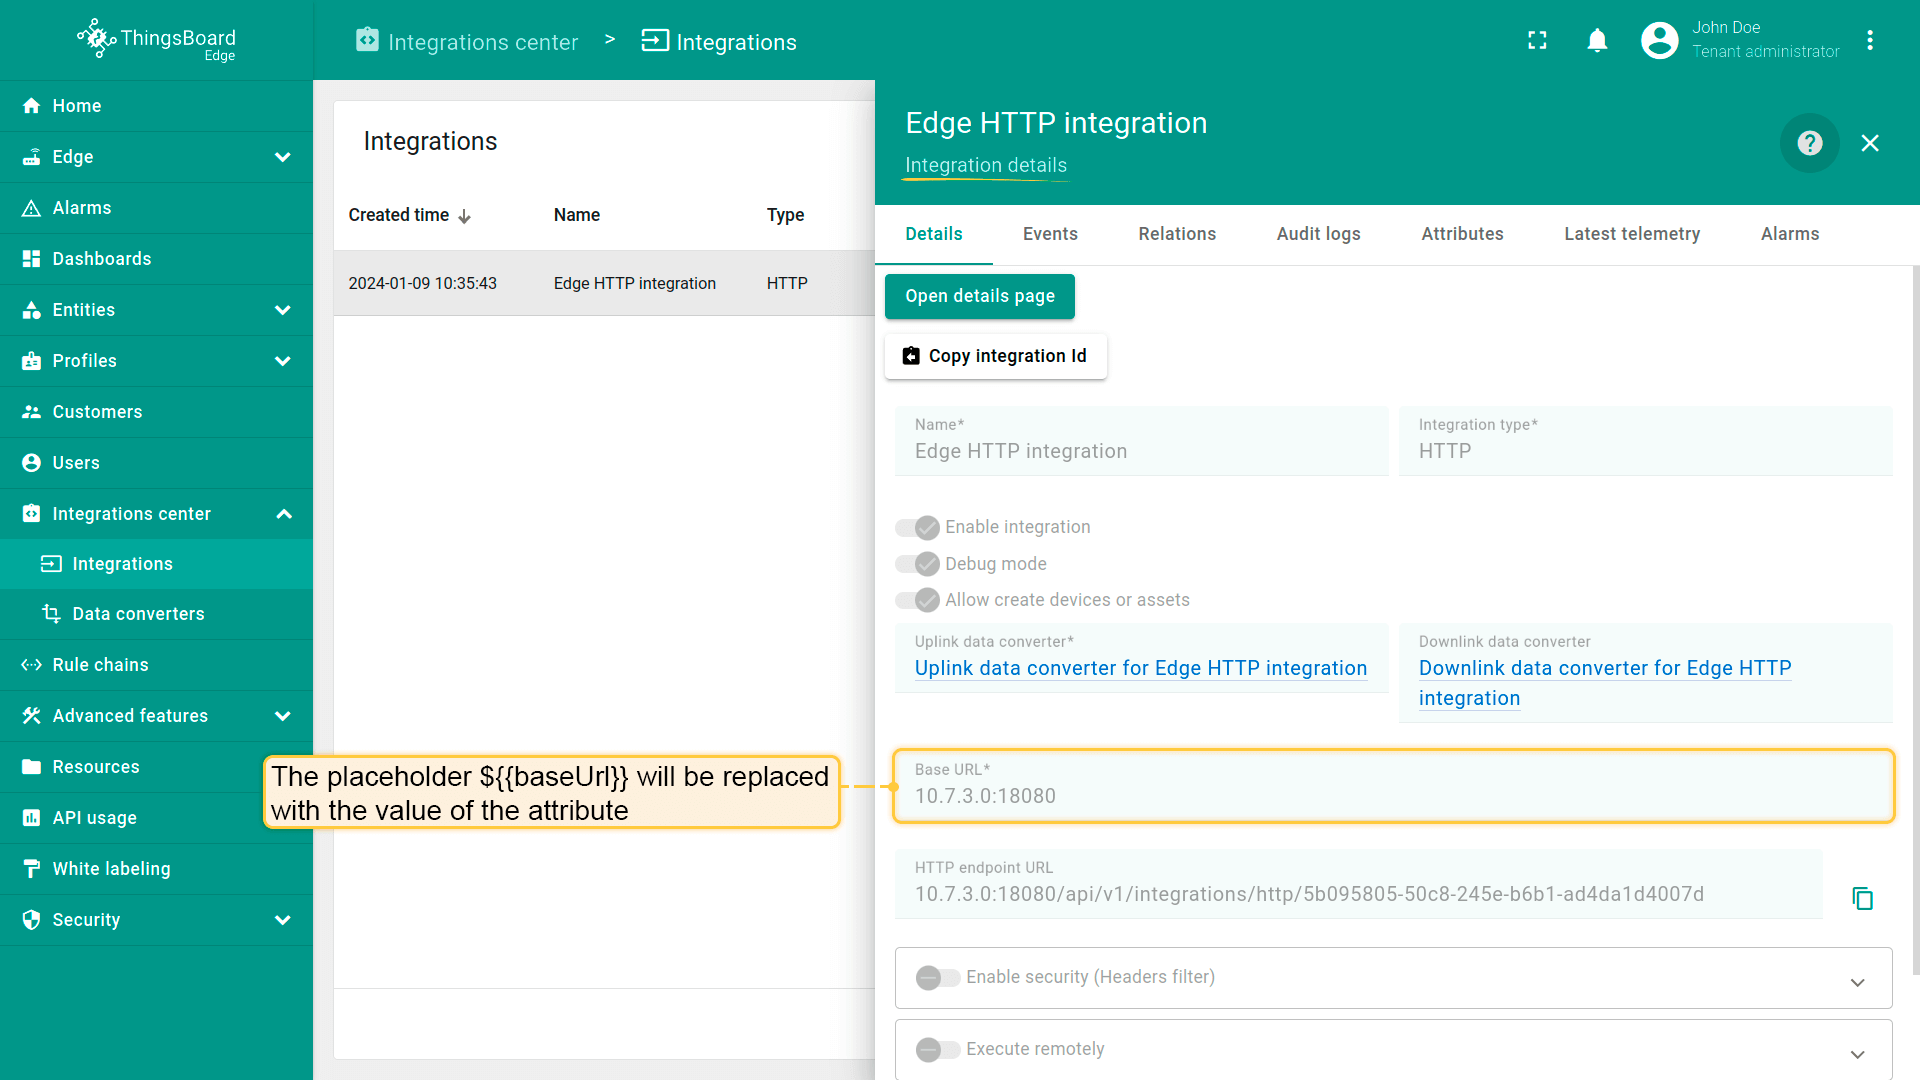Click the notifications bell icon
Screen dimensions: 1920x1080
(x=1597, y=40)
